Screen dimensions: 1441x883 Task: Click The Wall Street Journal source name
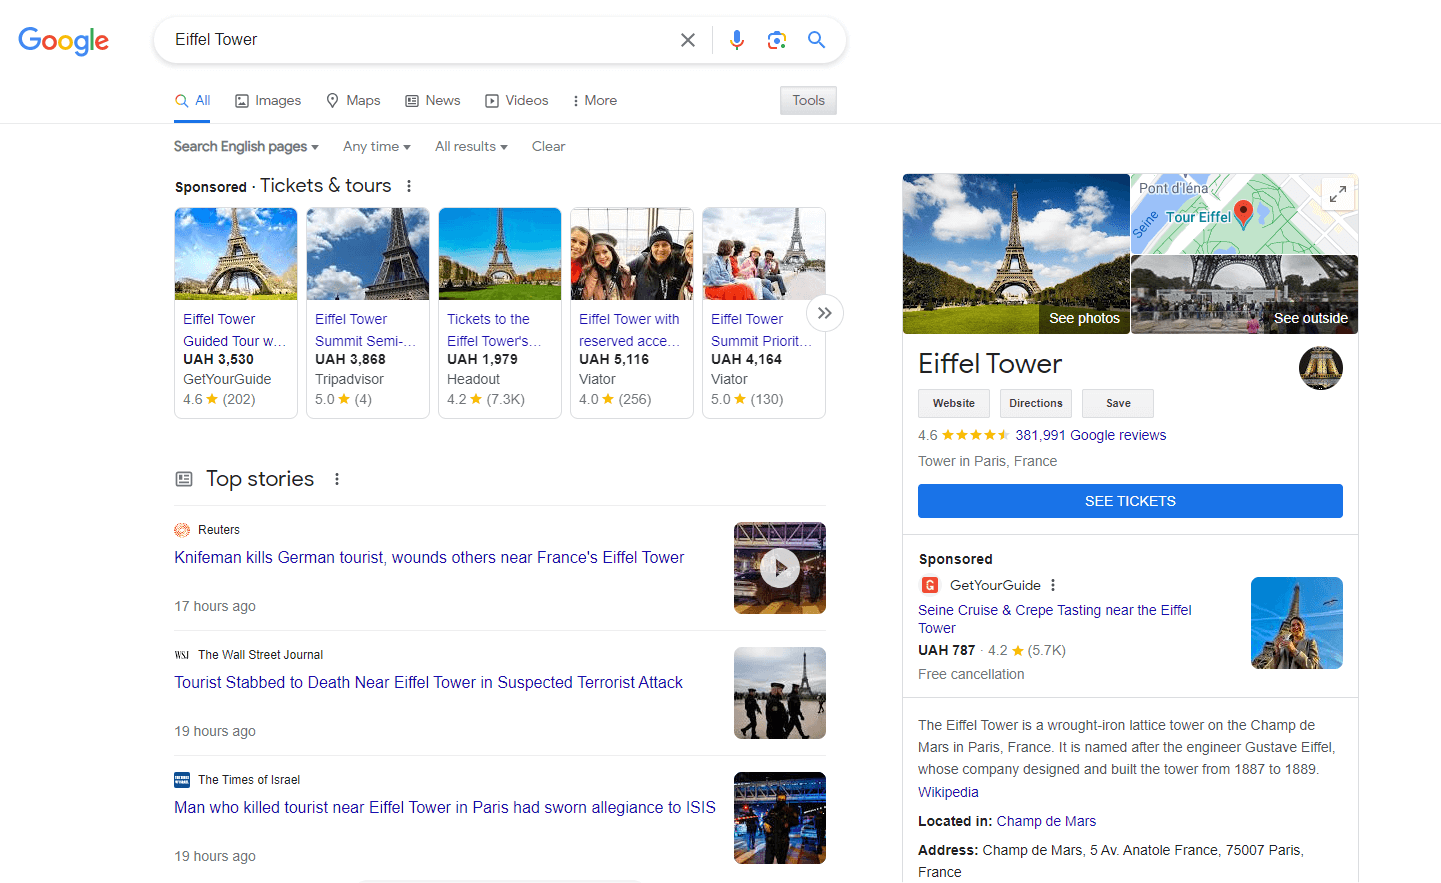point(260,655)
